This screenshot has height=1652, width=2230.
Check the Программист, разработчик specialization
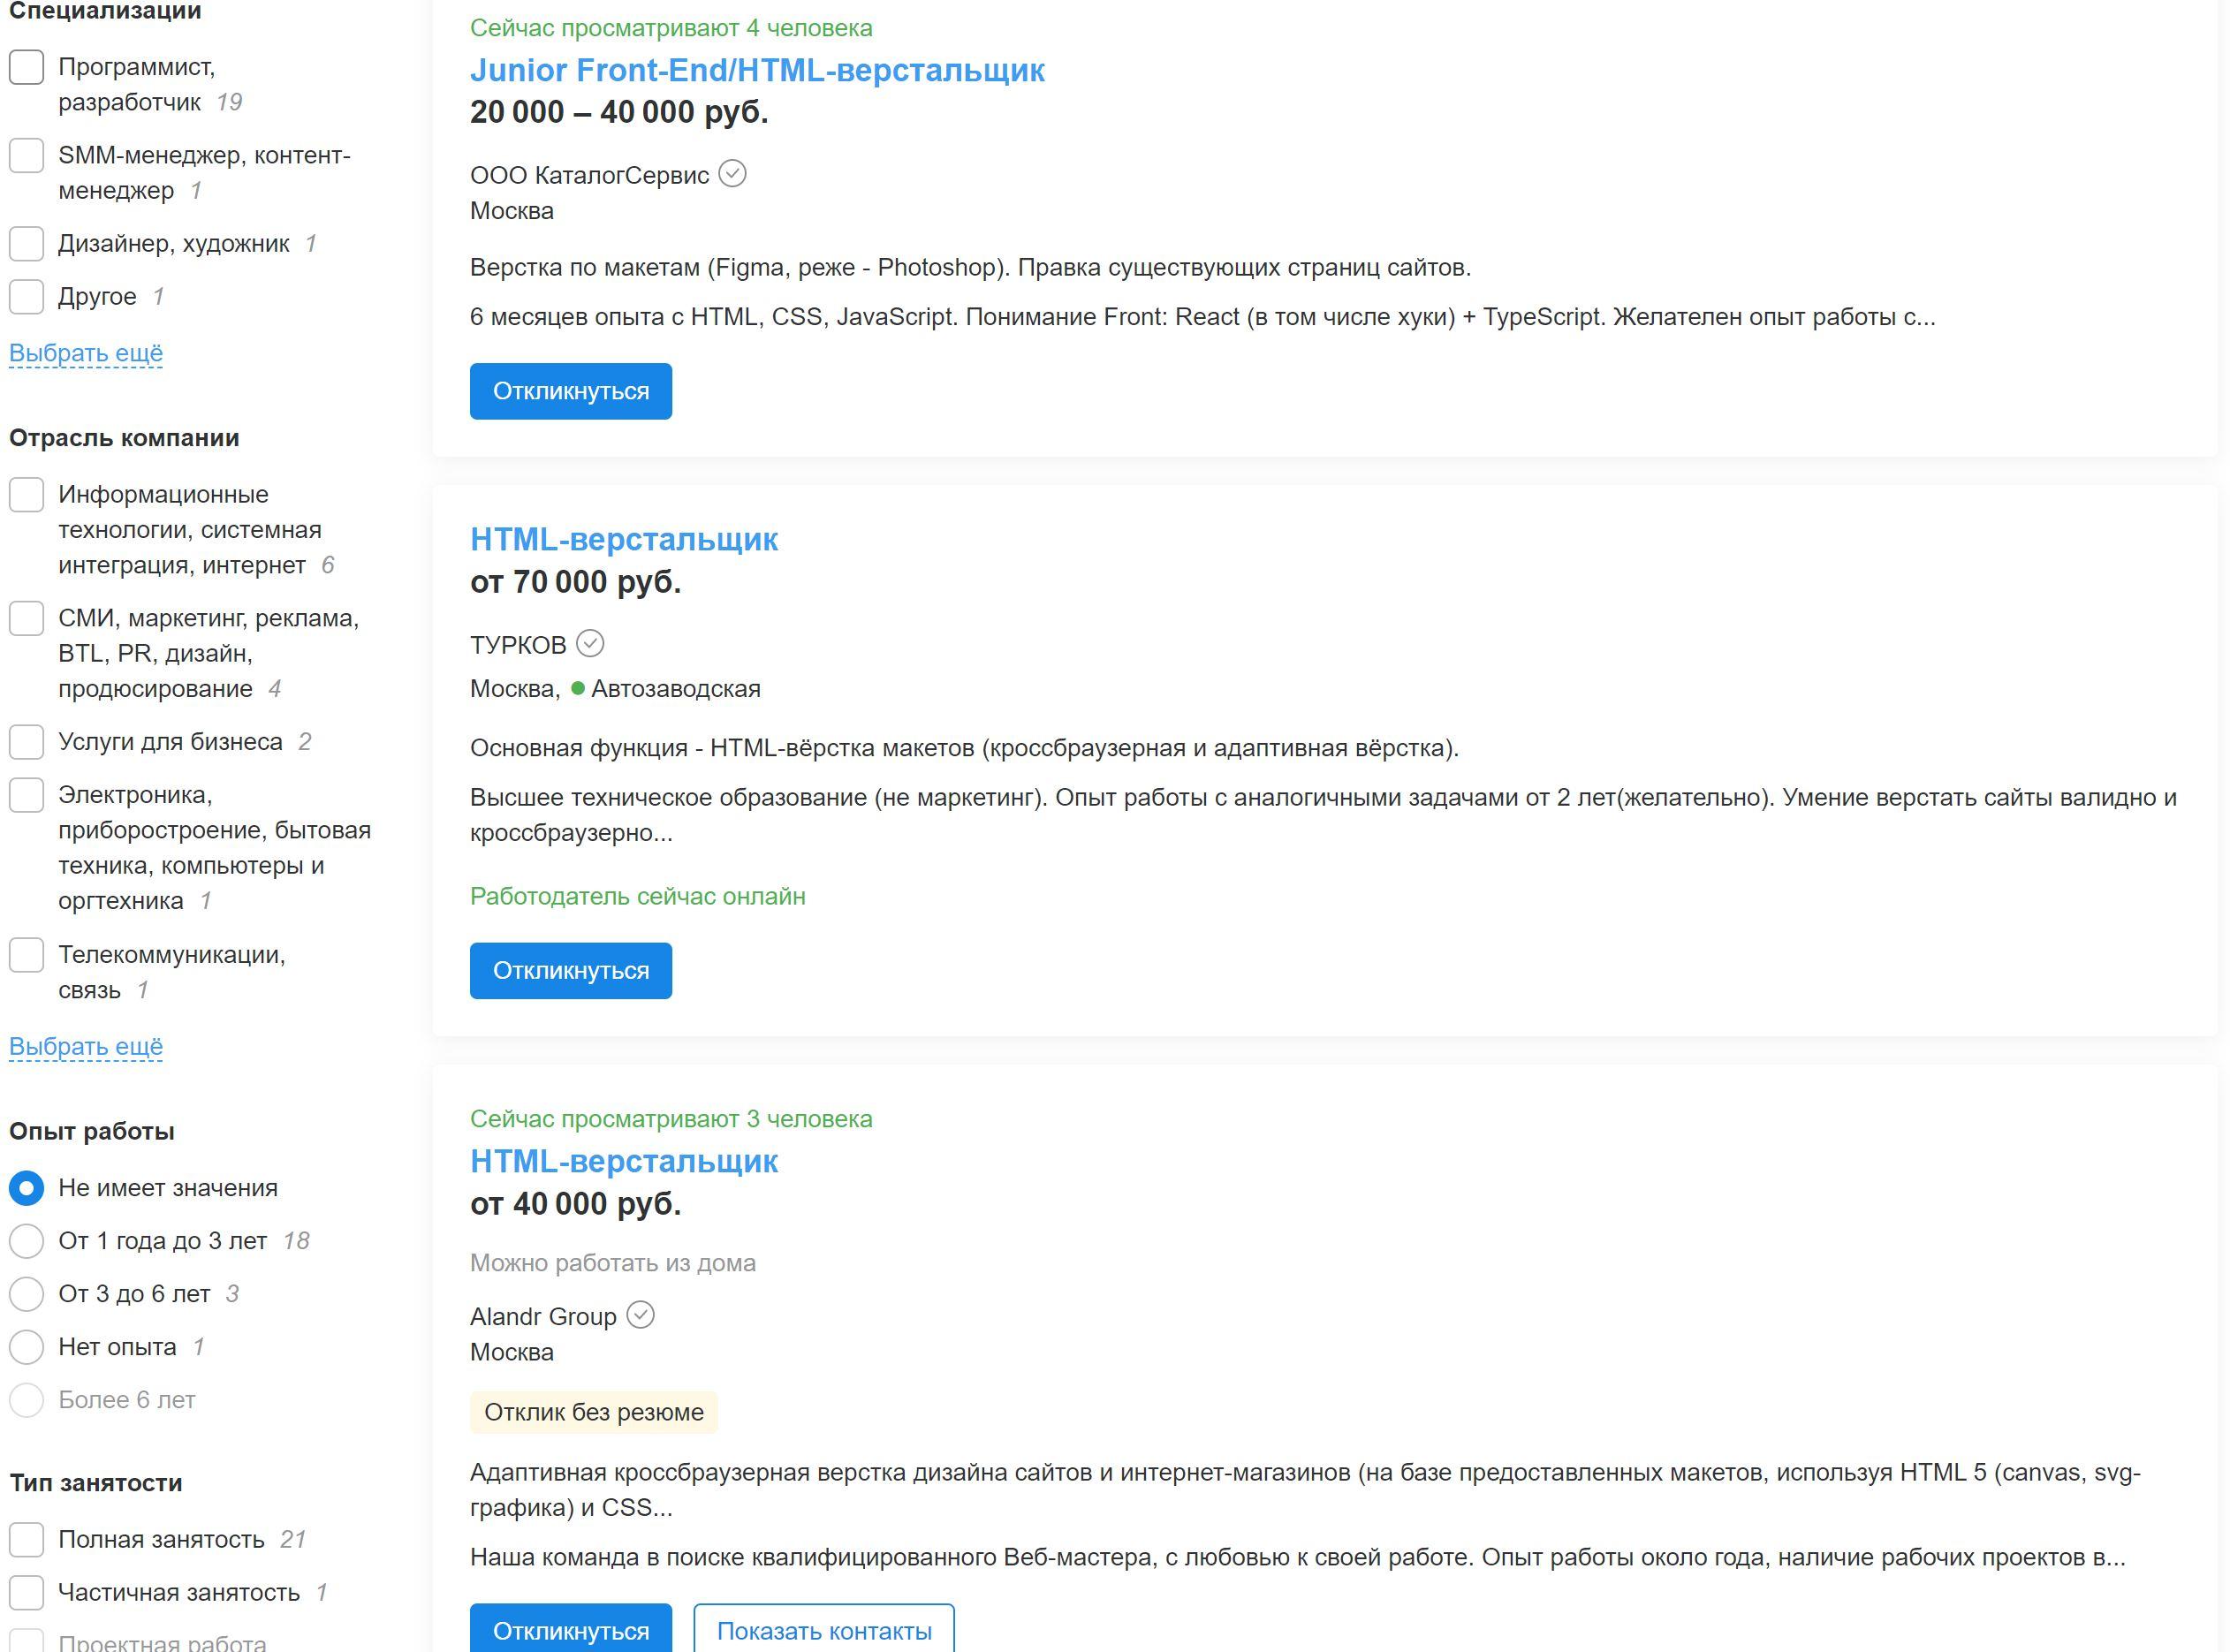pos(27,67)
